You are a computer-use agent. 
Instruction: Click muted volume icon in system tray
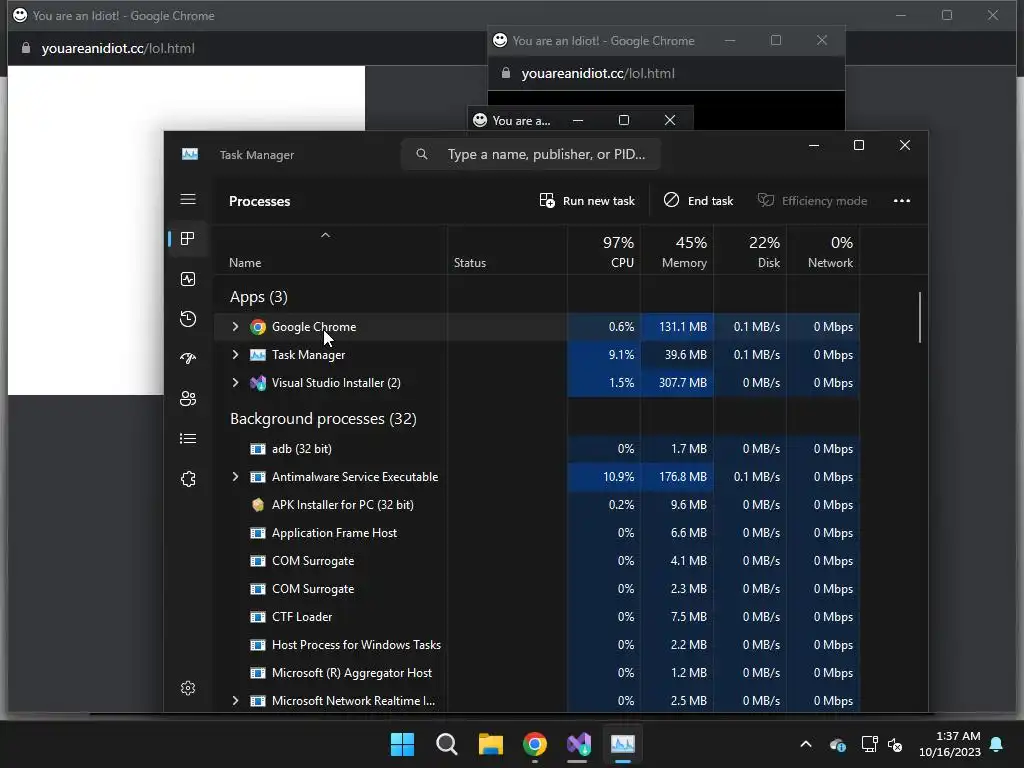point(895,744)
